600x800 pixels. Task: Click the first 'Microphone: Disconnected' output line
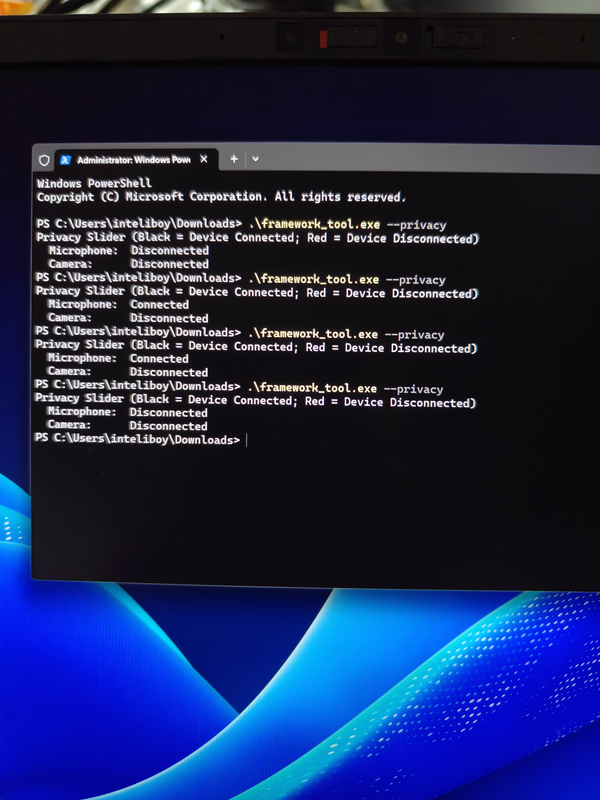(x=129, y=251)
